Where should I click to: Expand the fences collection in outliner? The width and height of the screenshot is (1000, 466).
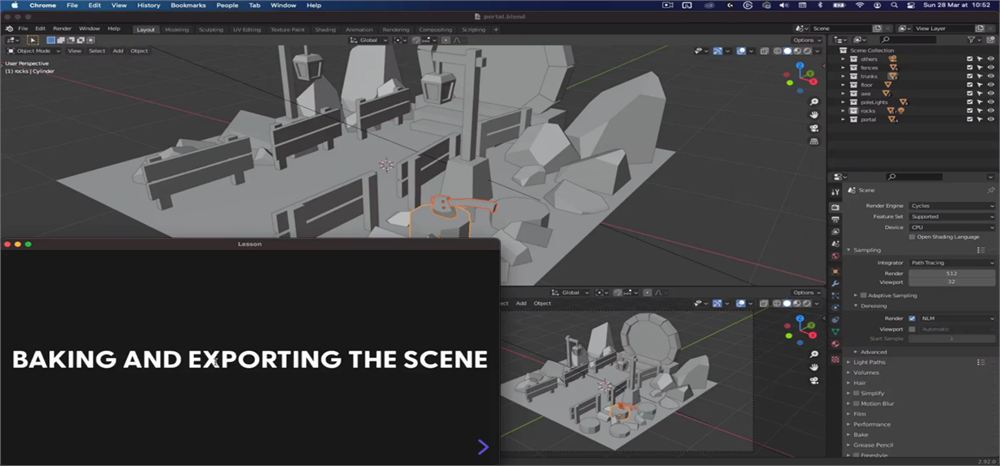tap(843, 68)
